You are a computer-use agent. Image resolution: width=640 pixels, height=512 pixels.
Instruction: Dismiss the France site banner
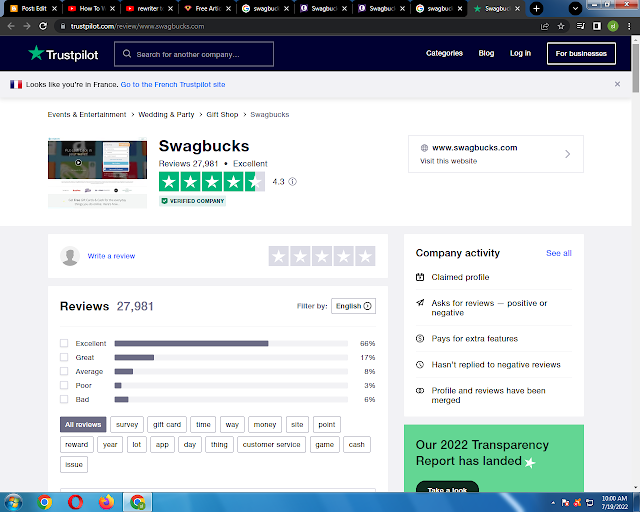point(617,84)
